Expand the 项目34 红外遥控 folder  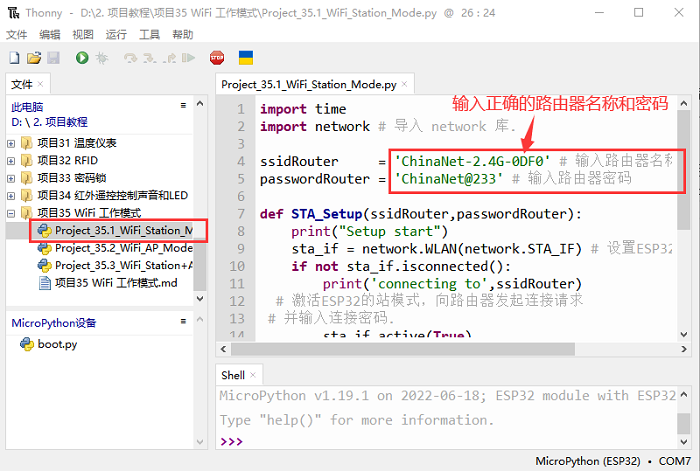11,196
